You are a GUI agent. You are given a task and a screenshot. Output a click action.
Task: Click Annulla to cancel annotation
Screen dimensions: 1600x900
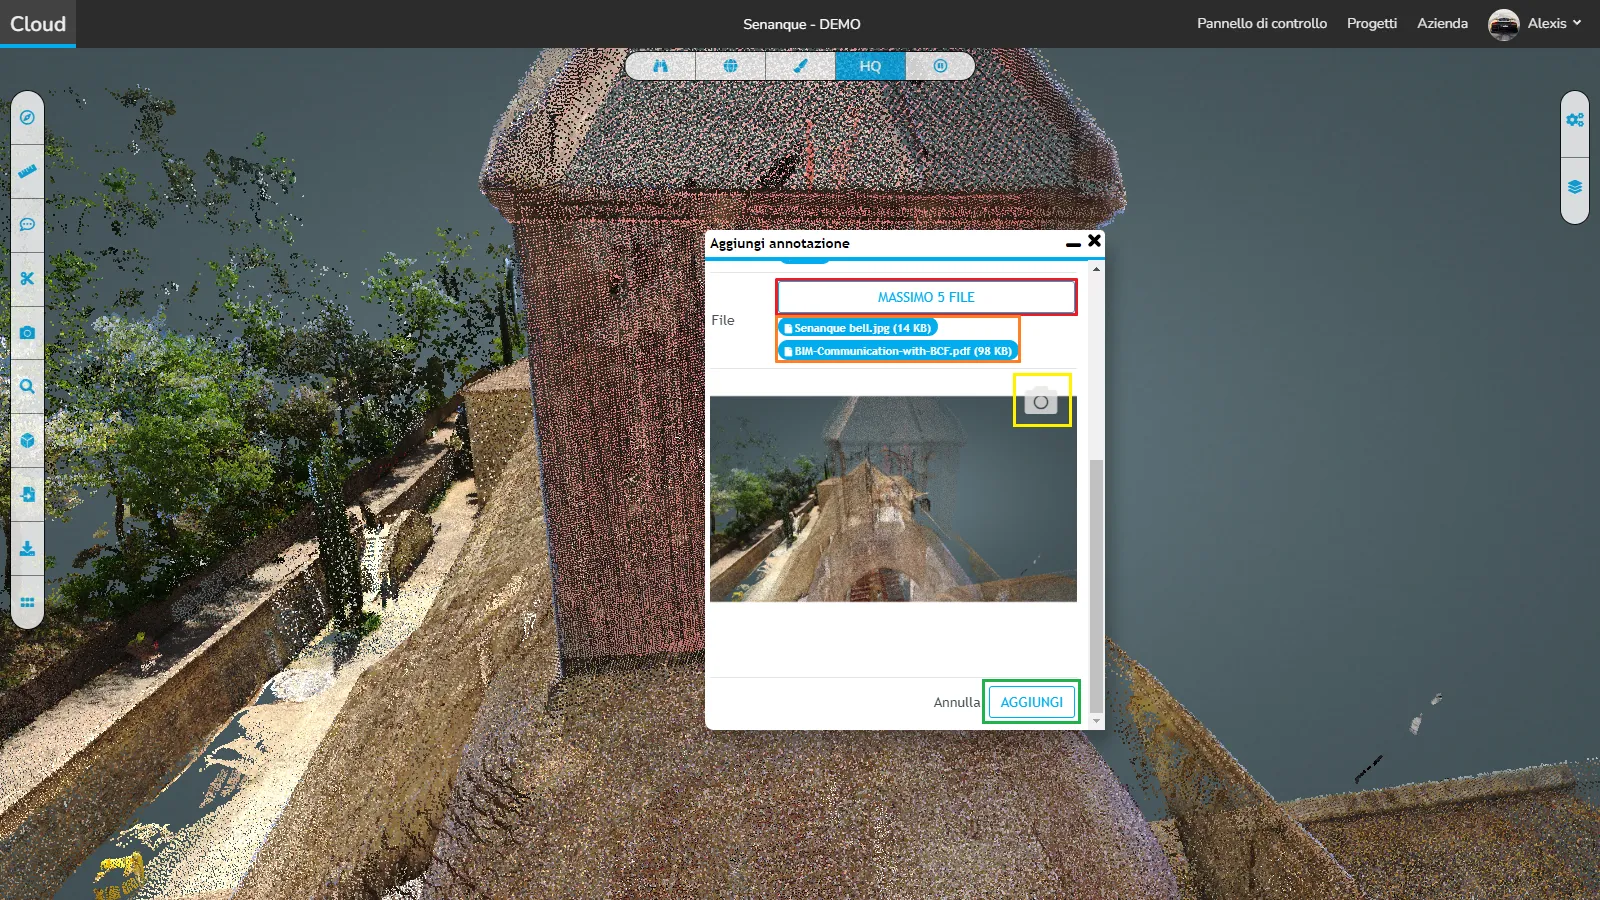pos(956,702)
